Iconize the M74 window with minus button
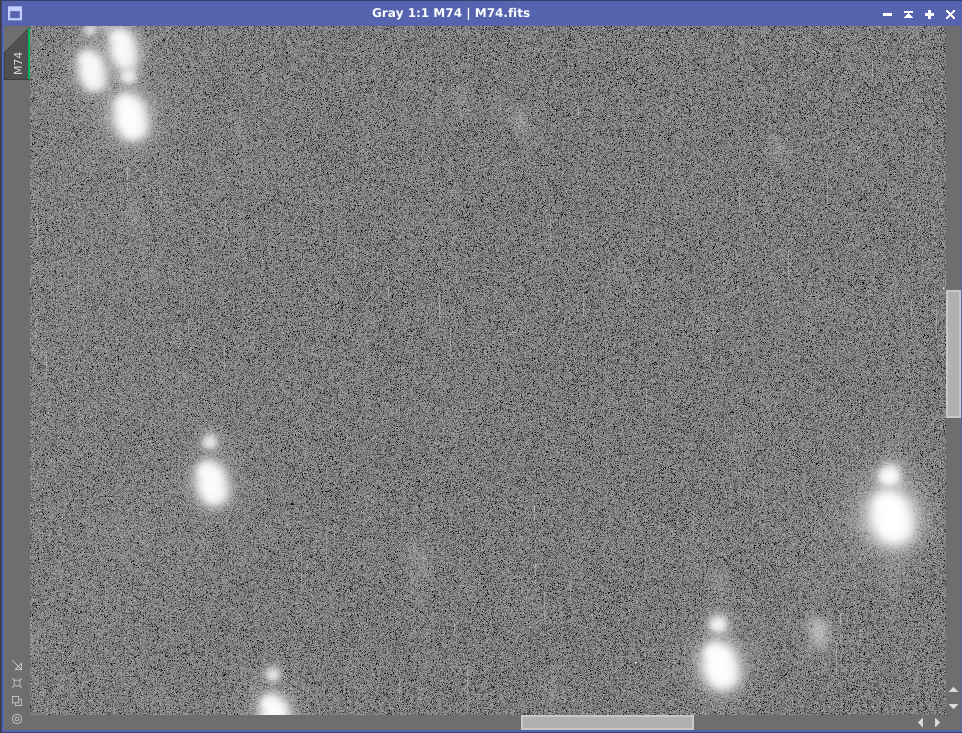This screenshot has width=962, height=733. (887, 14)
